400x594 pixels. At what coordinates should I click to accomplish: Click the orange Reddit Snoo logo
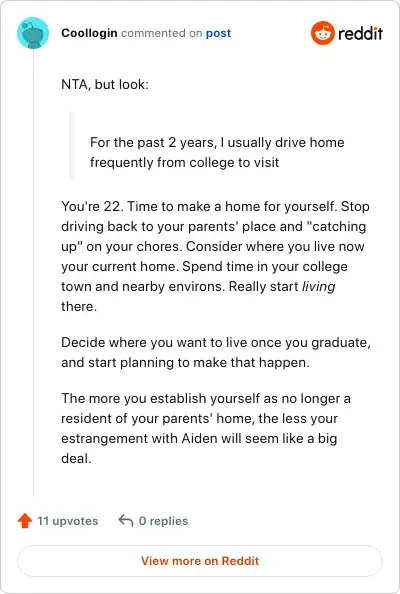323,33
